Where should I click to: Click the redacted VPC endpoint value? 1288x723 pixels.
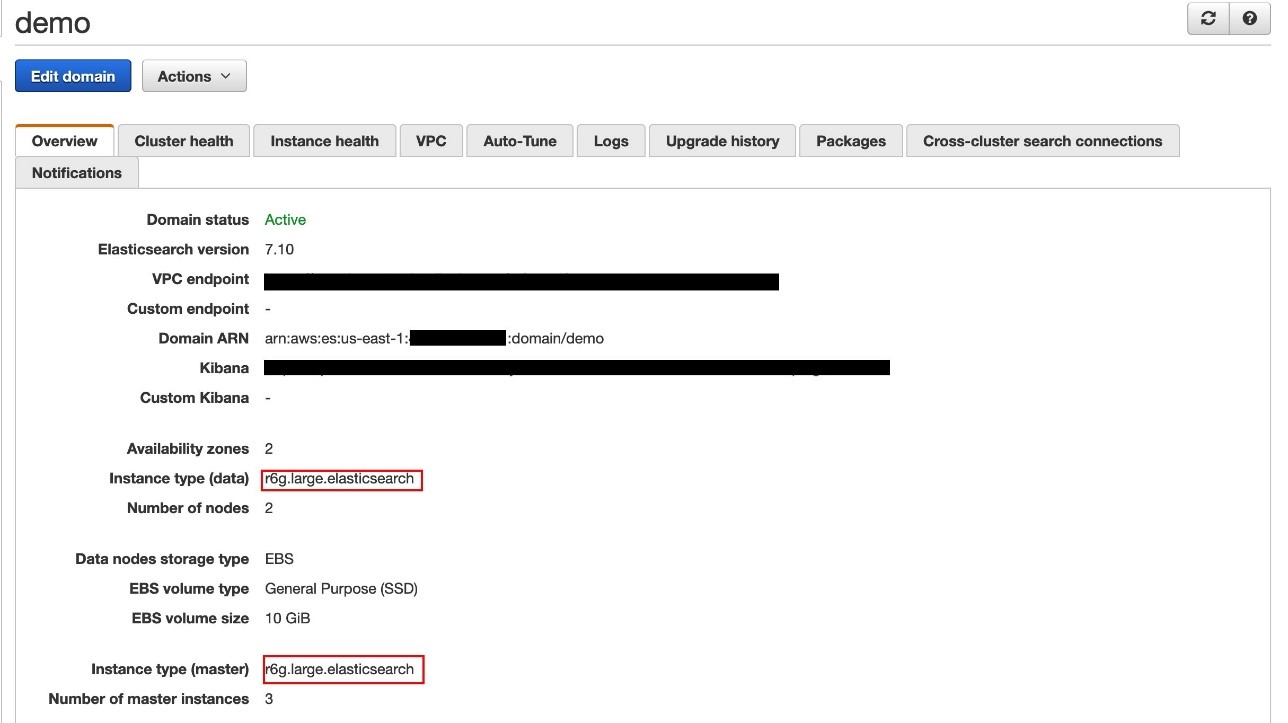pyautogui.click(x=521, y=280)
